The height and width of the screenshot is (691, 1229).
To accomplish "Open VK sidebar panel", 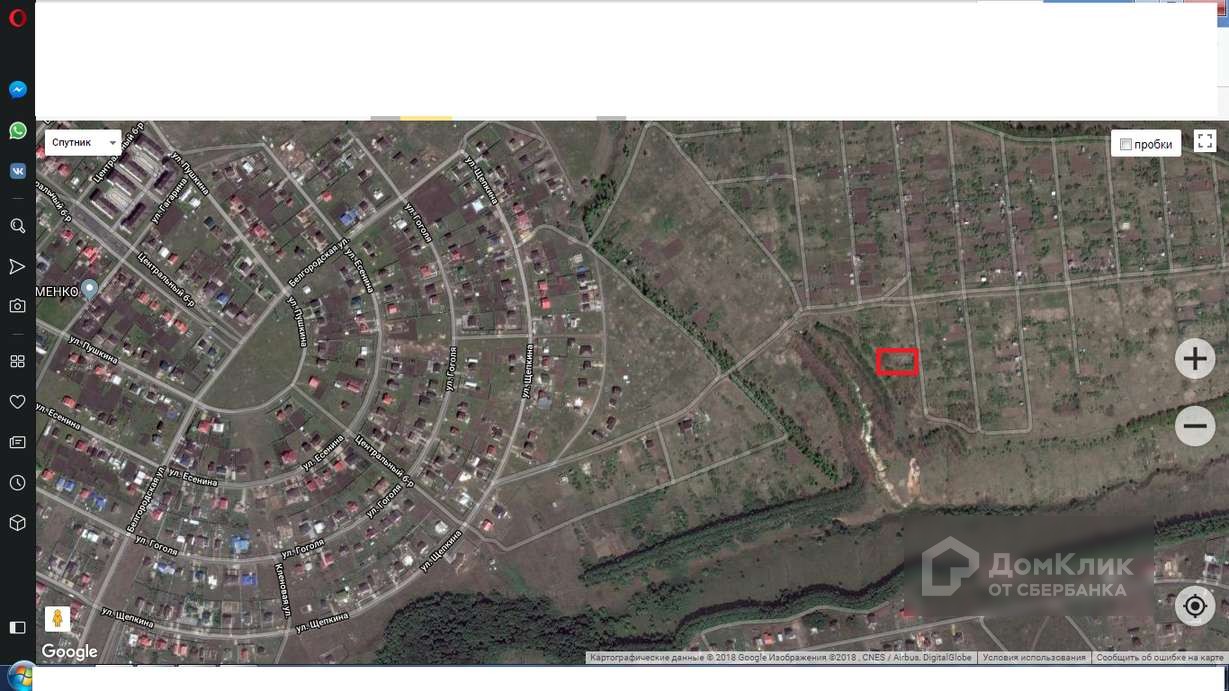I will [x=17, y=170].
